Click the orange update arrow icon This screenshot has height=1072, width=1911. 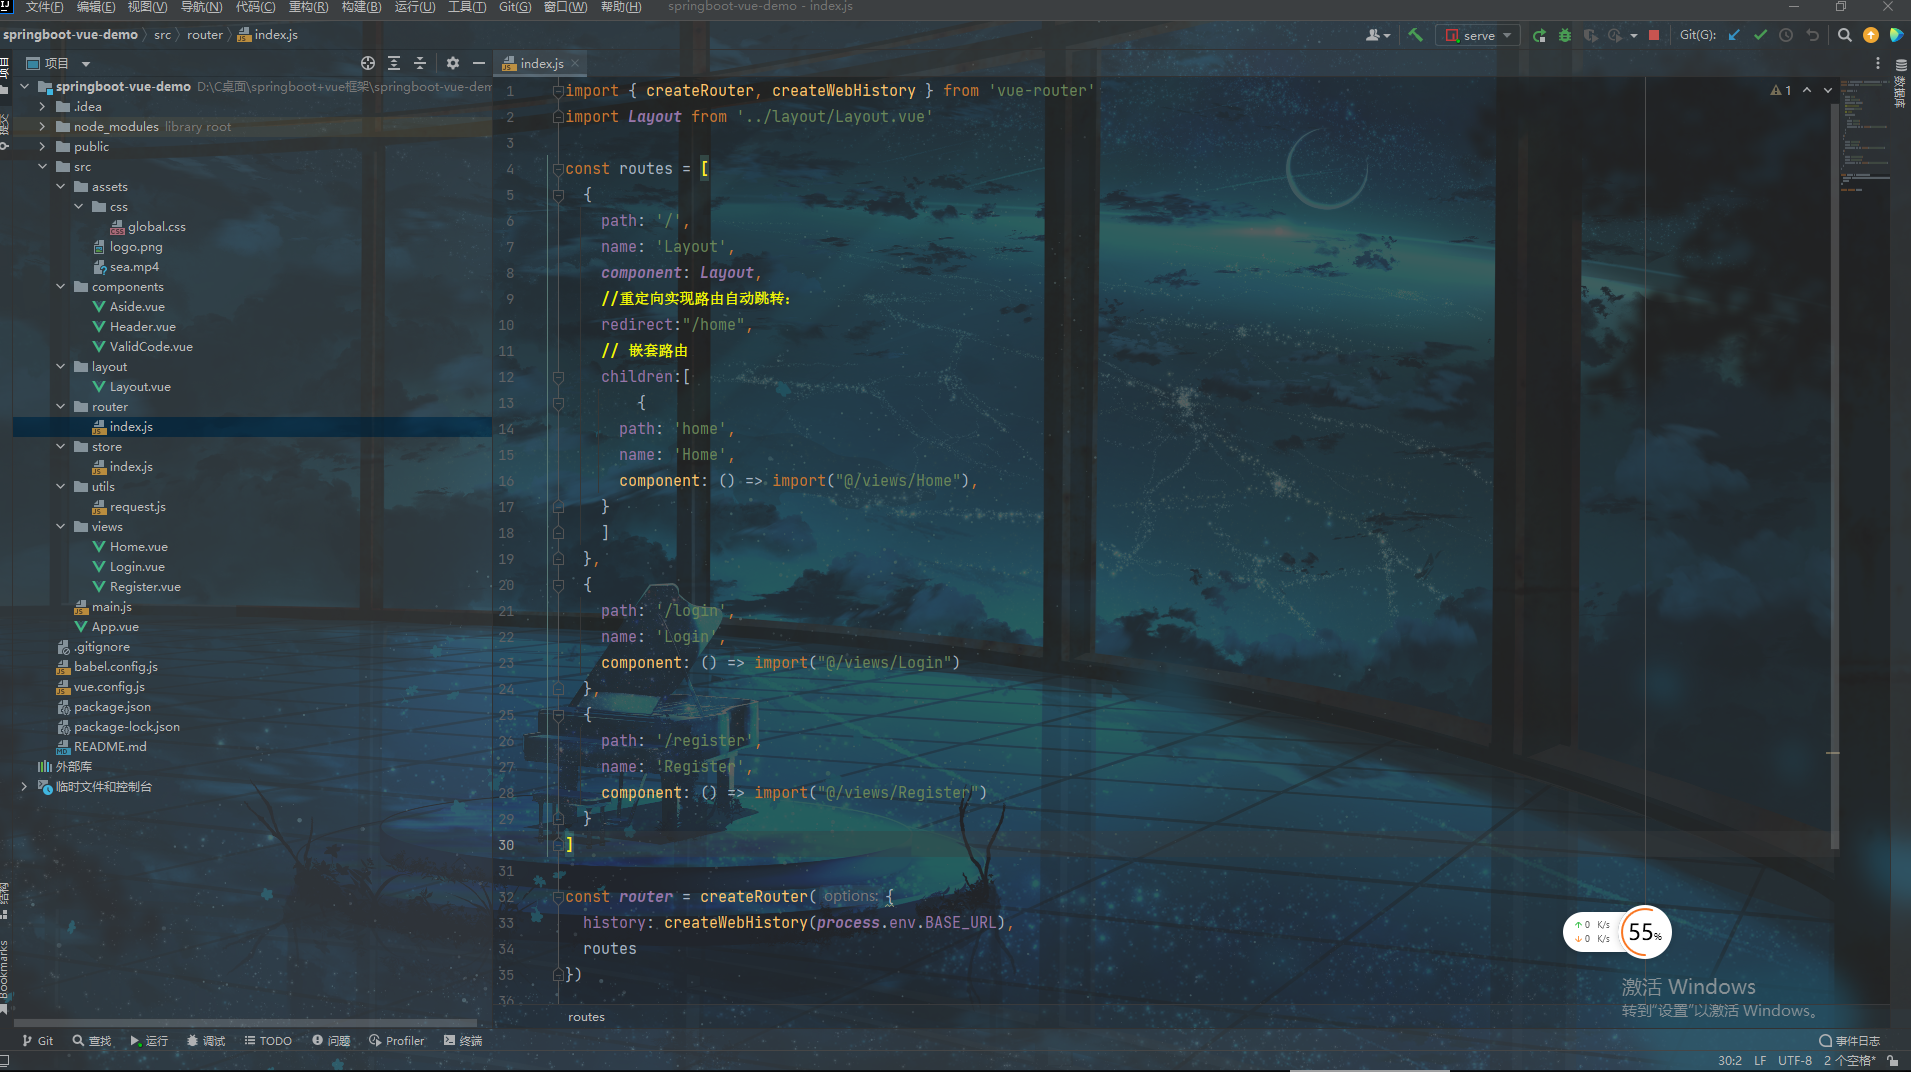pos(1871,35)
